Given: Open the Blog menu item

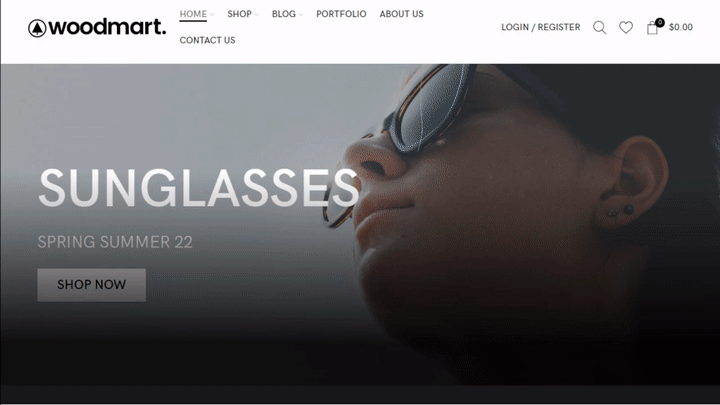Looking at the screenshot, I should (284, 14).
